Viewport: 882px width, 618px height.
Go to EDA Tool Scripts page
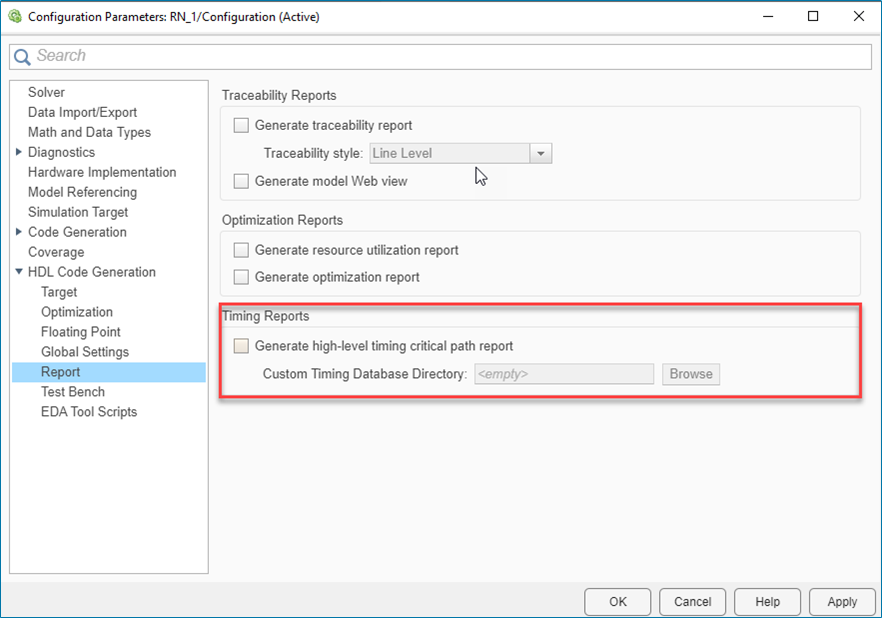(x=89, y=412)
